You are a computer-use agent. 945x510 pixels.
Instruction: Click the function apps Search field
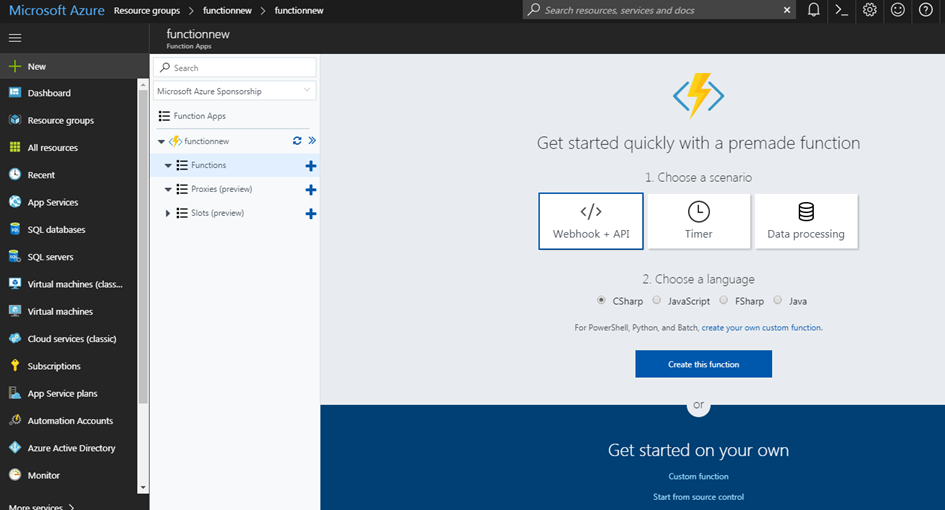pyautogui.click(x=234, y=68)
